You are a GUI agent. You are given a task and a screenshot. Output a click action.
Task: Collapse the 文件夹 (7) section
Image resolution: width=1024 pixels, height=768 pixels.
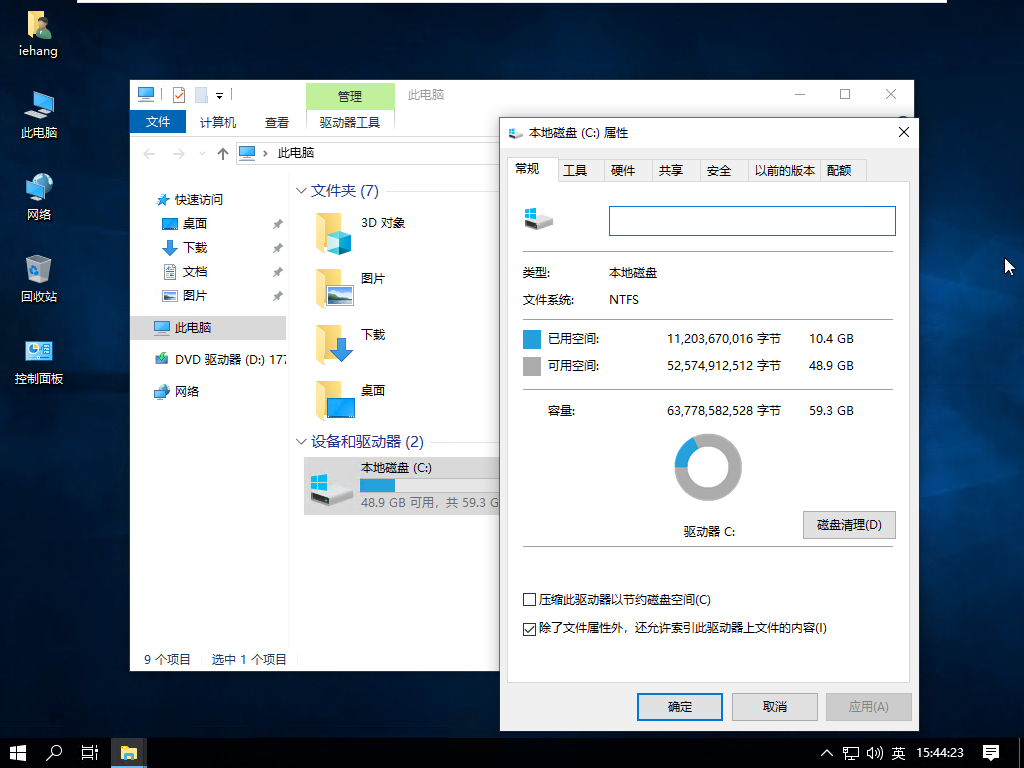coord(301,190)
